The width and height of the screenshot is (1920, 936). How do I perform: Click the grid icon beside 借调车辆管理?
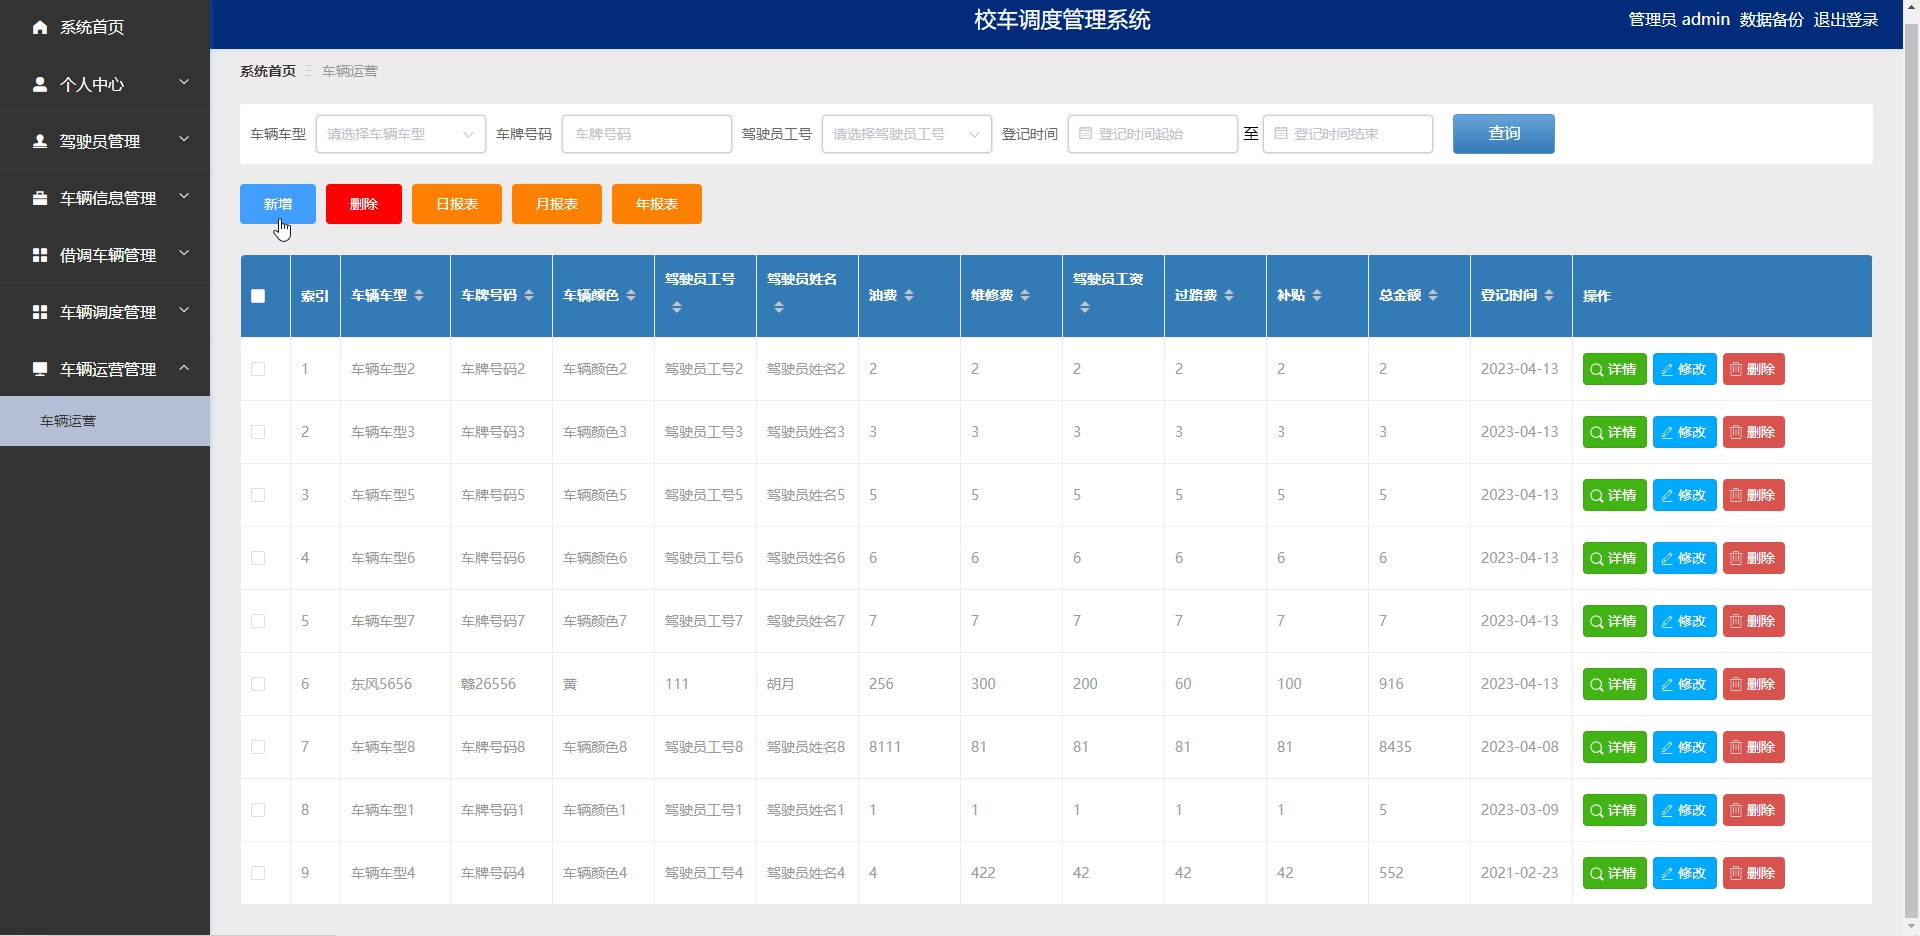(40, 255)
